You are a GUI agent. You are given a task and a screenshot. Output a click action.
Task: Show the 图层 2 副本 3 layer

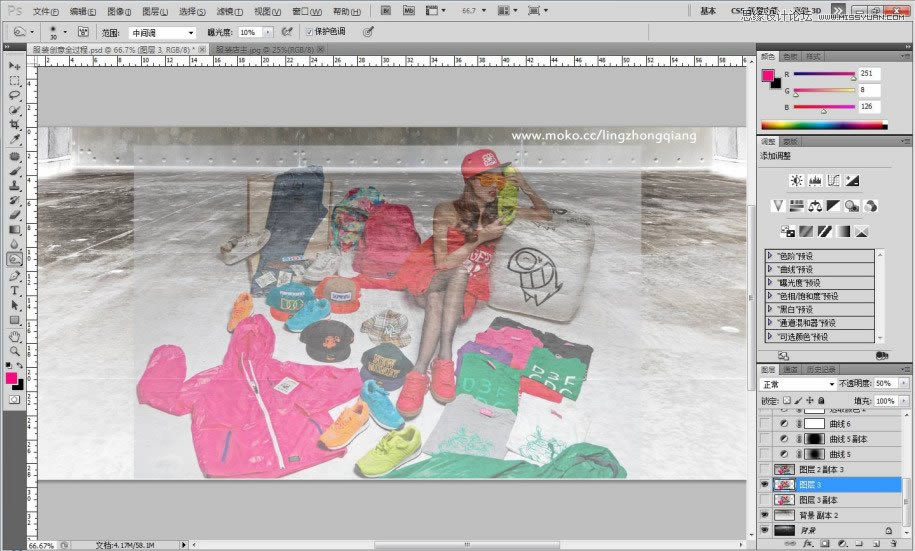765,469
